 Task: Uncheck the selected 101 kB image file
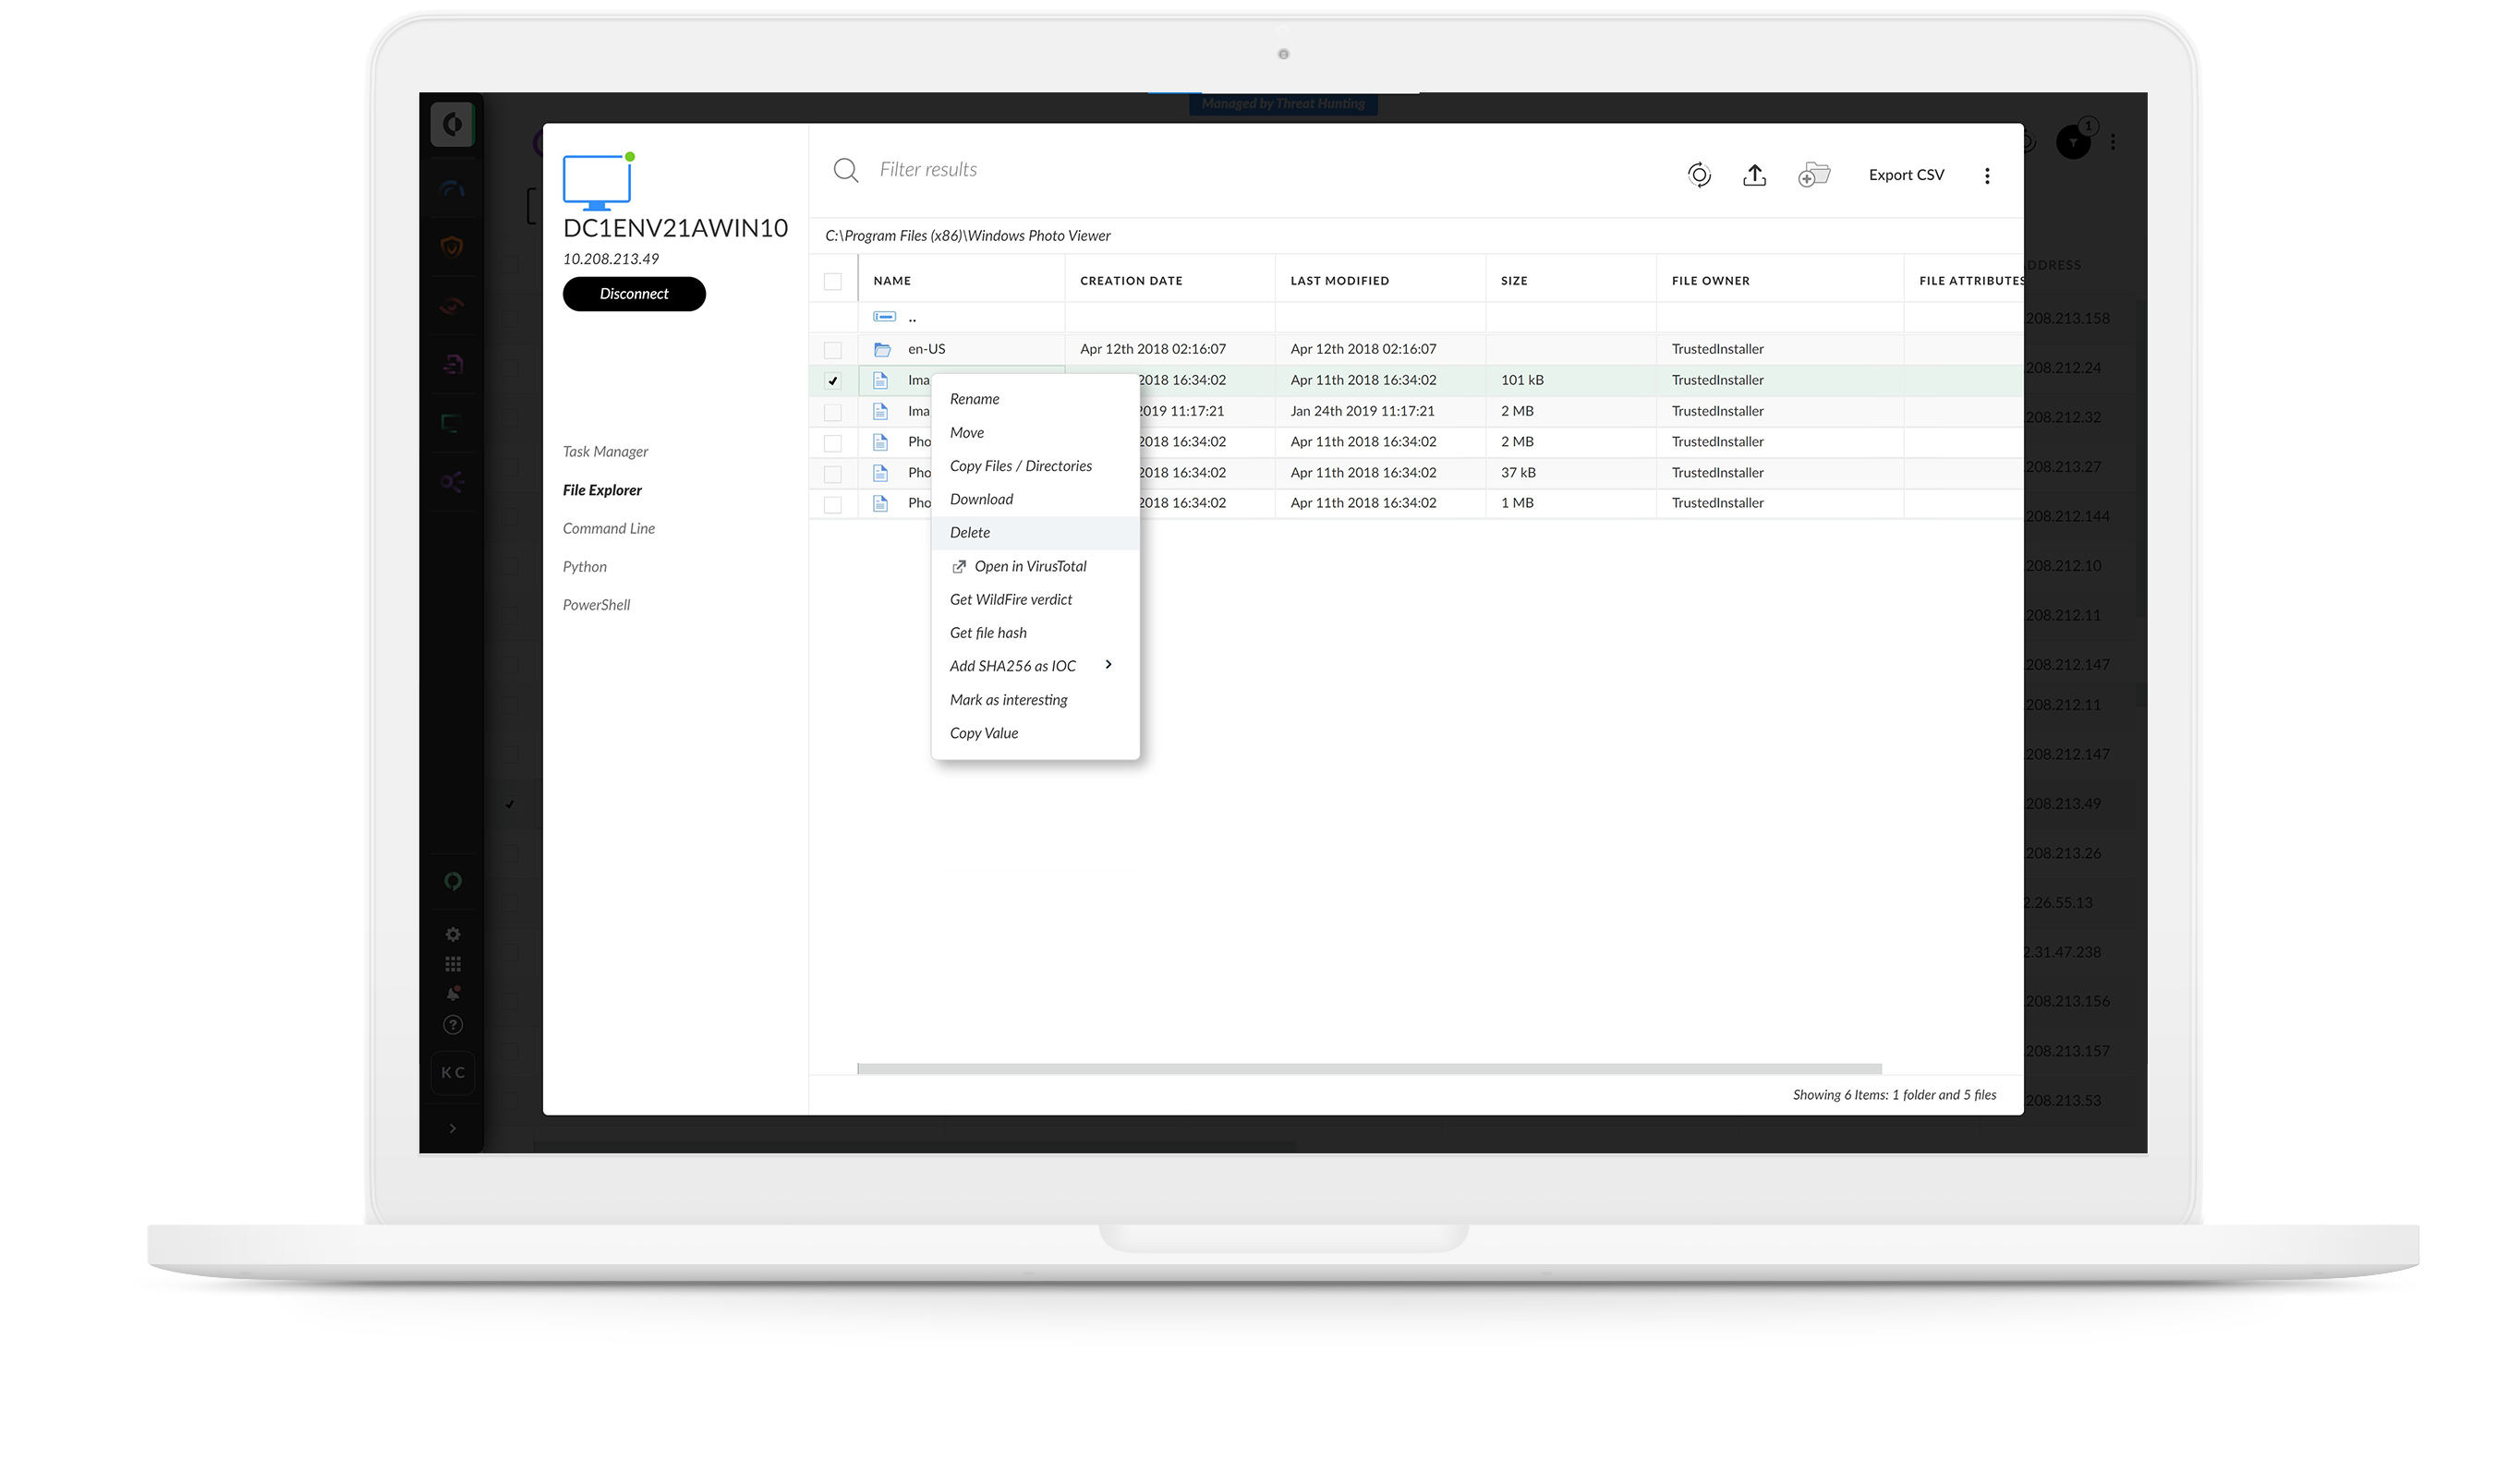pyautogui.click(x=834, y=380)
